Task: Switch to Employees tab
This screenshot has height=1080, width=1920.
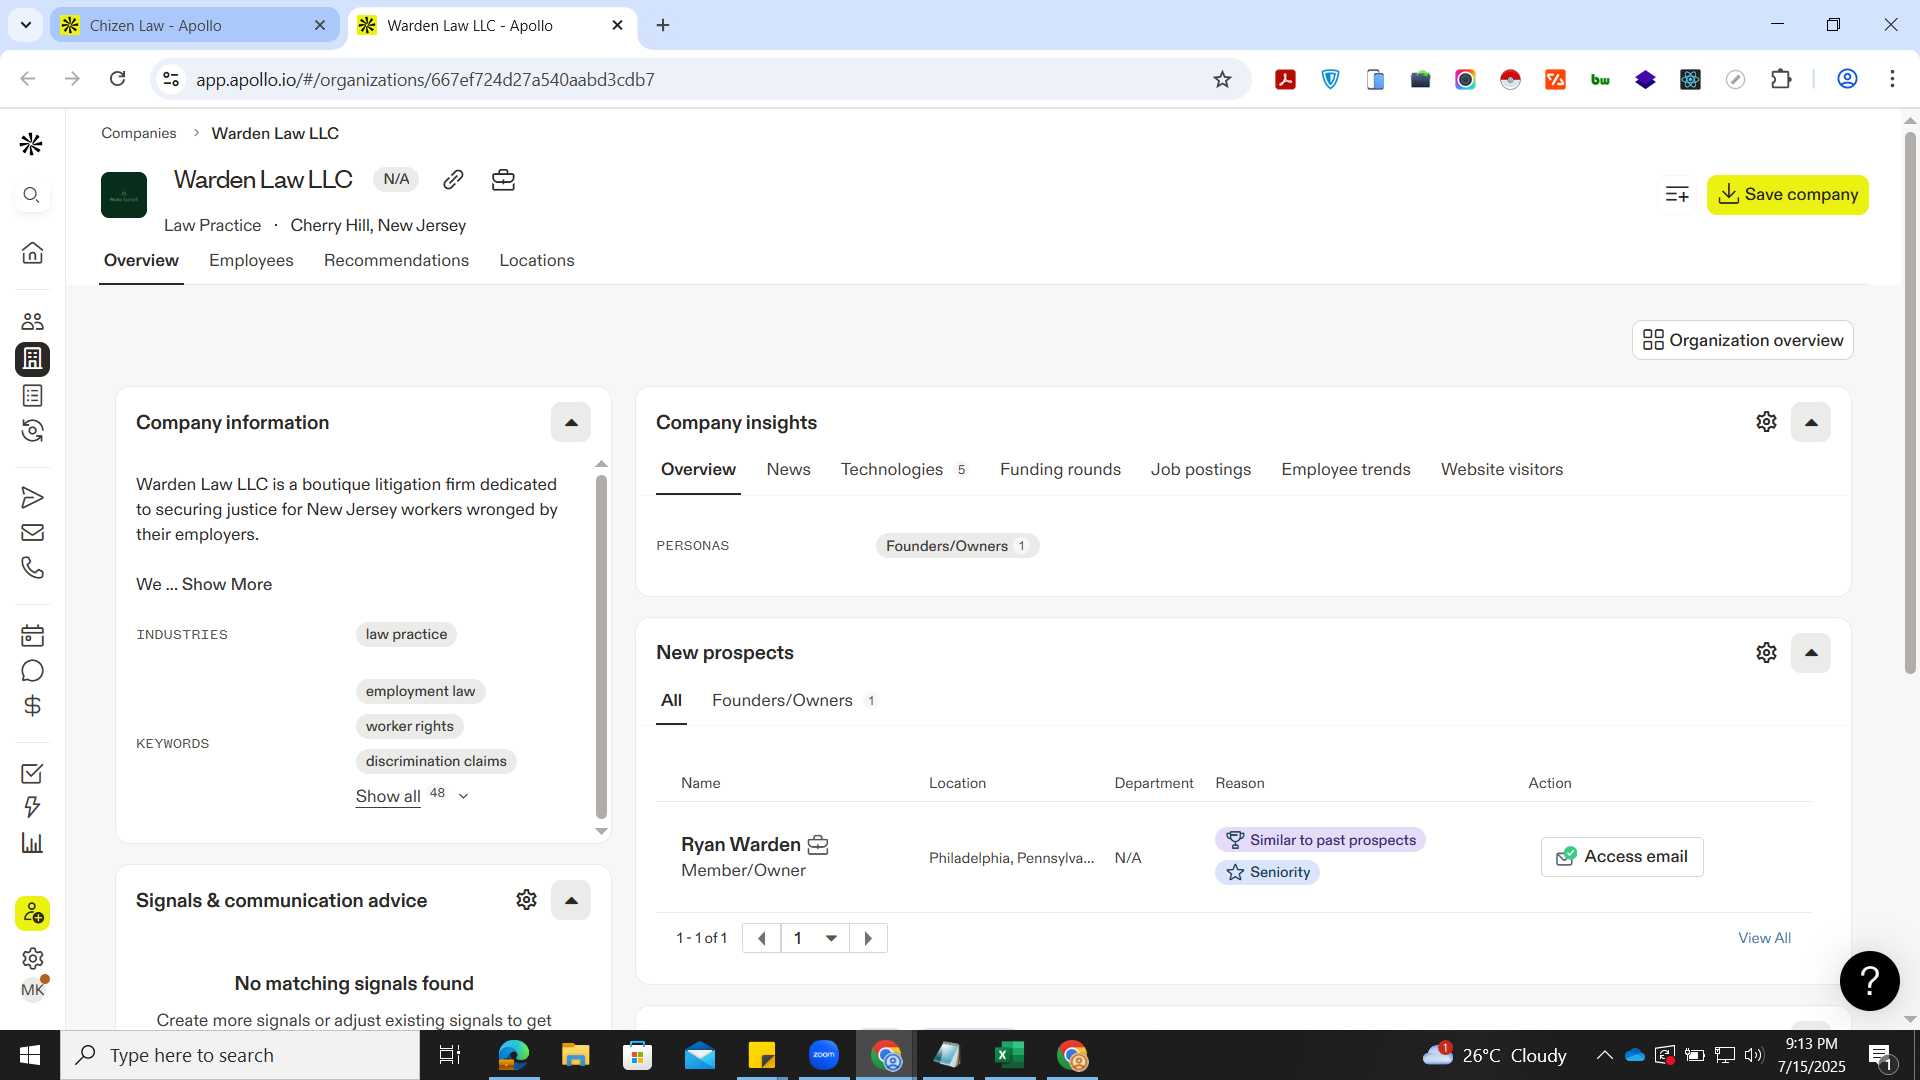Action: [251, 260]
